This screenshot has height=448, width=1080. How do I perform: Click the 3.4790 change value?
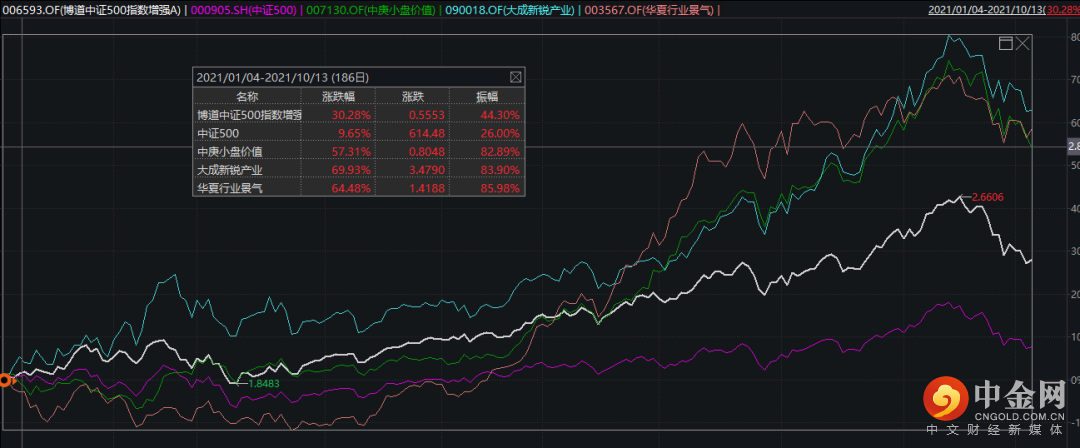pos(428,169)
